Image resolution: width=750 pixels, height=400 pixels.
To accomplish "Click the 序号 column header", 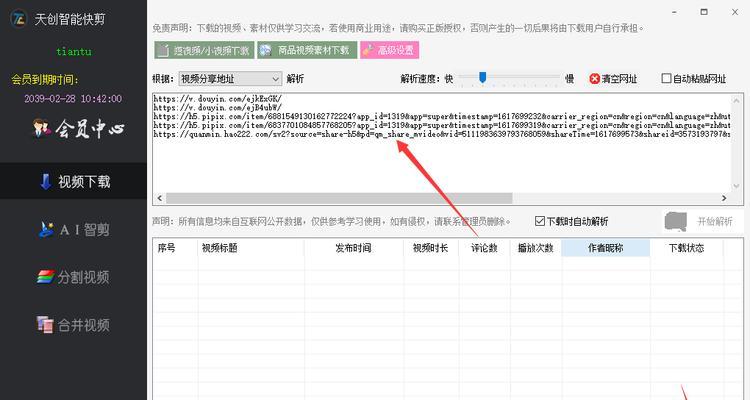I will (176, 248).
